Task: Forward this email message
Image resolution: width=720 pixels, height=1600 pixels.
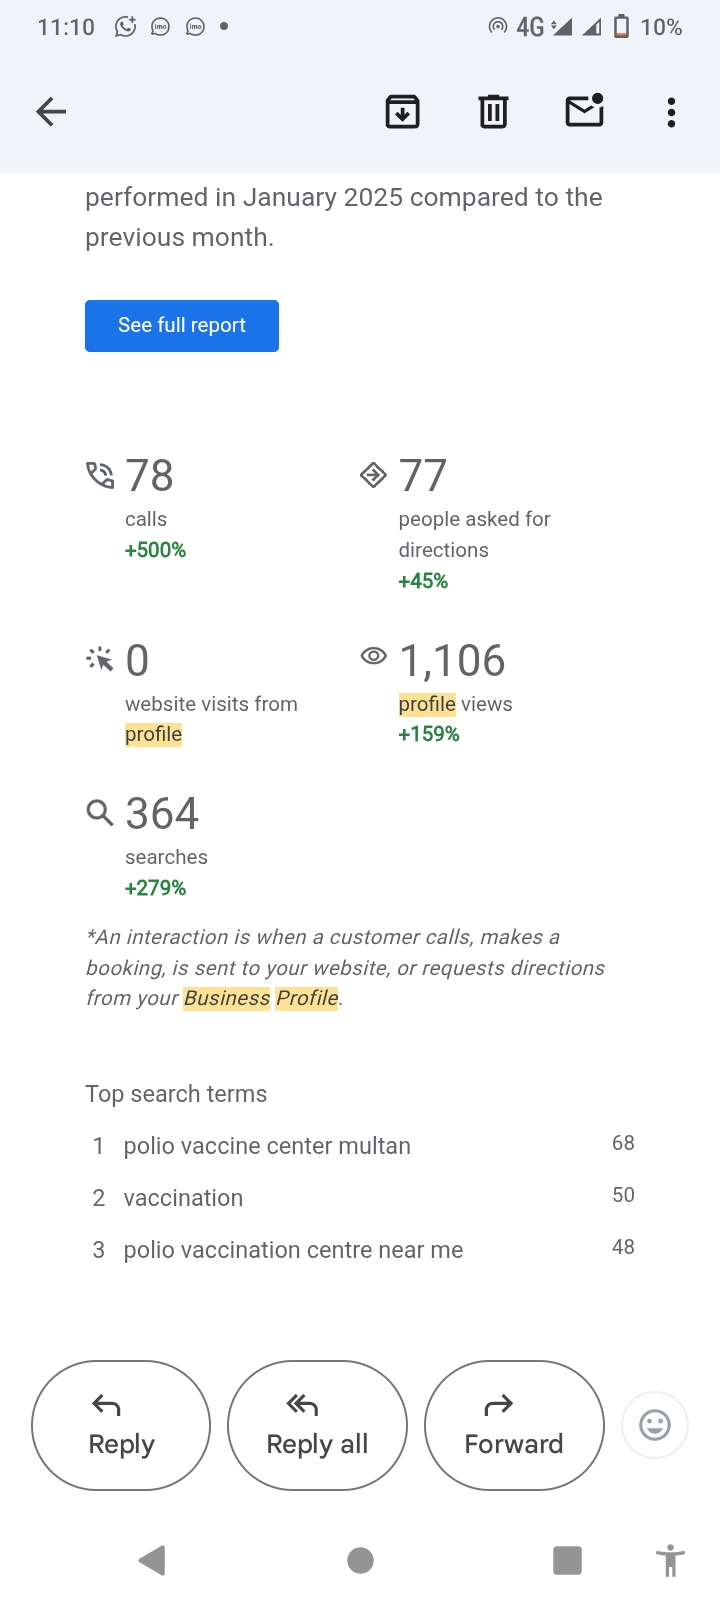Action: 514,1425
